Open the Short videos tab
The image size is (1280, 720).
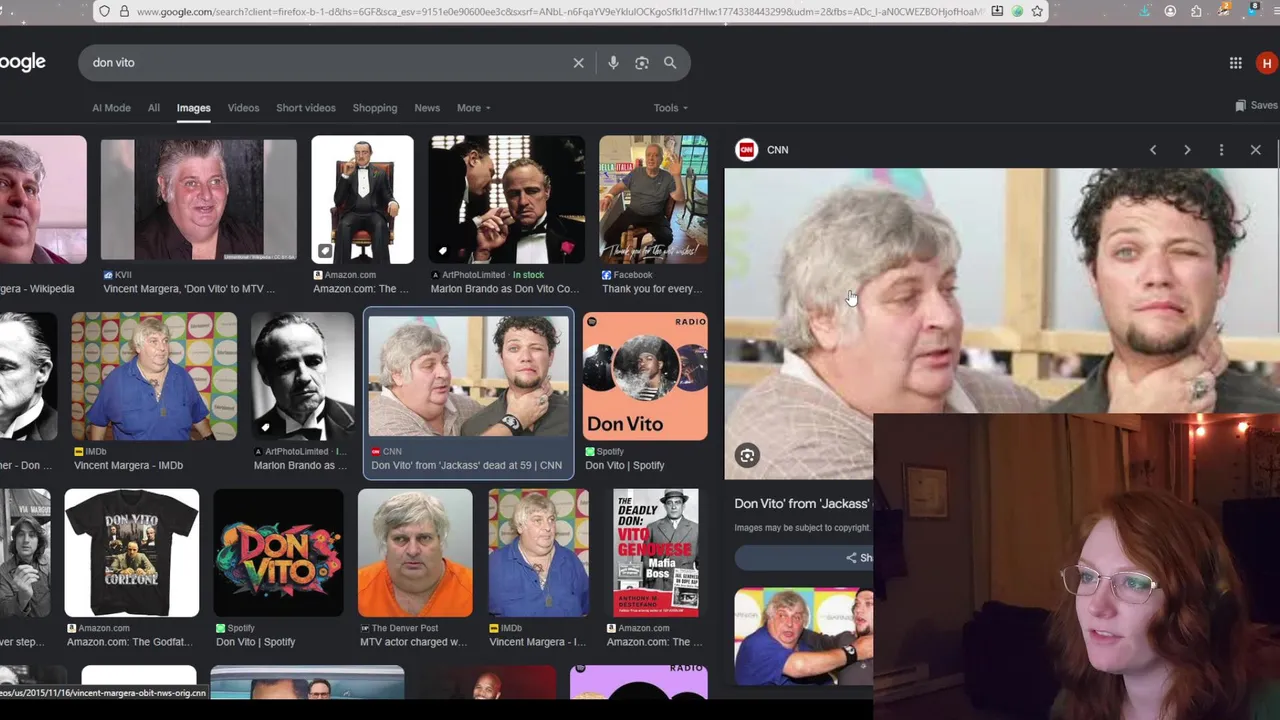[x=306, y=108]
